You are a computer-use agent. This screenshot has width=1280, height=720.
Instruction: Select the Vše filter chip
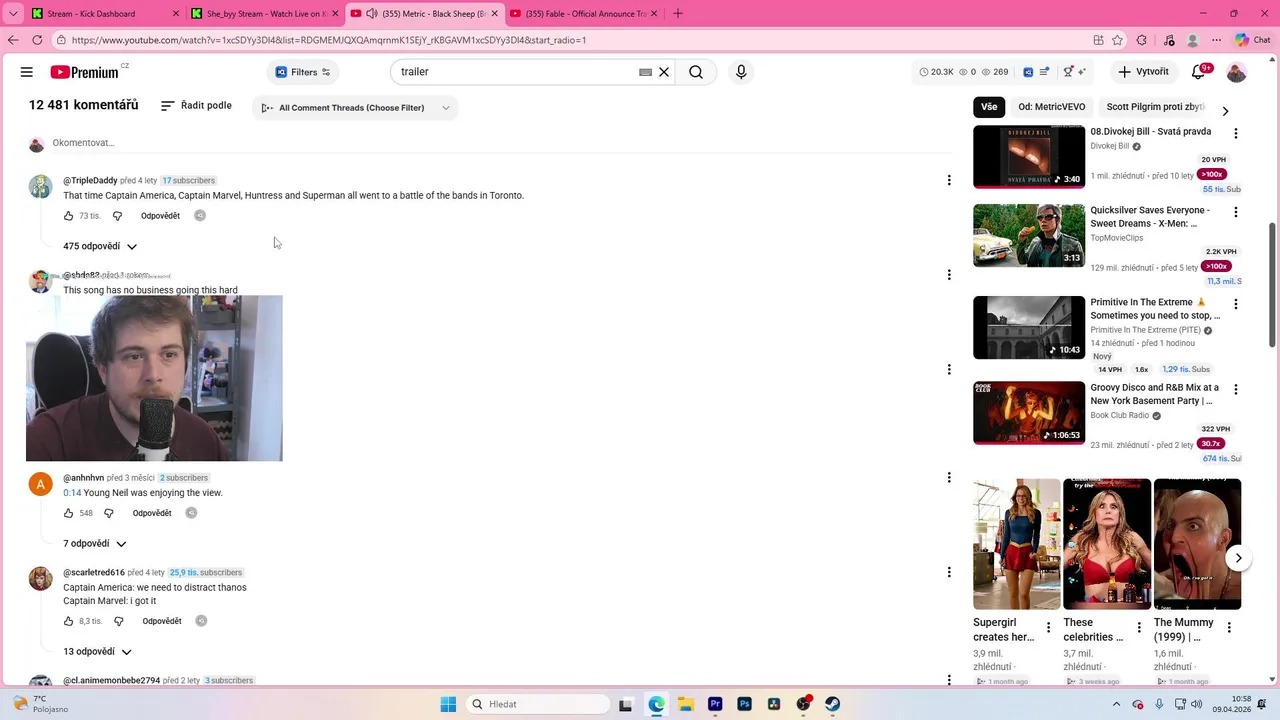click(989, 107)
